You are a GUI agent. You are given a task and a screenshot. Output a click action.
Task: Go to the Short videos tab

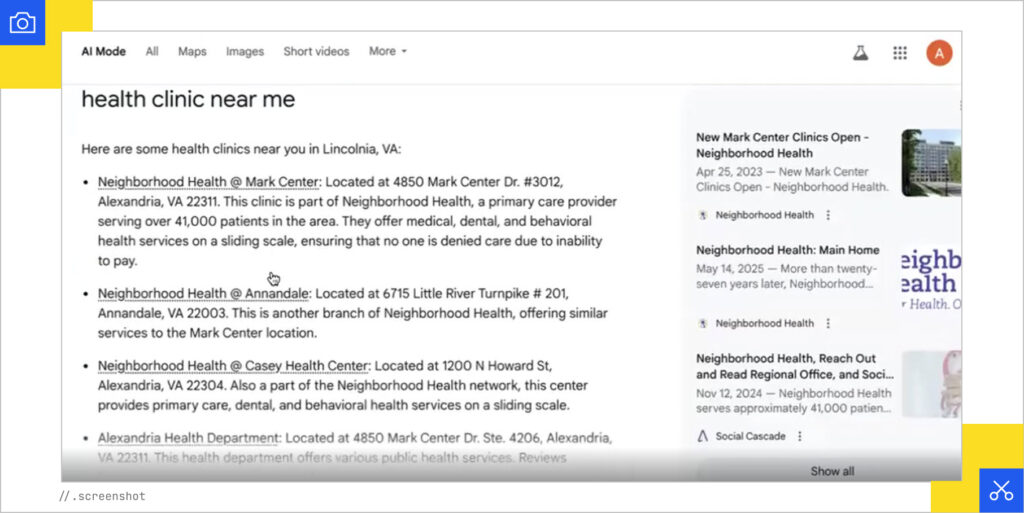click(316, 51)
